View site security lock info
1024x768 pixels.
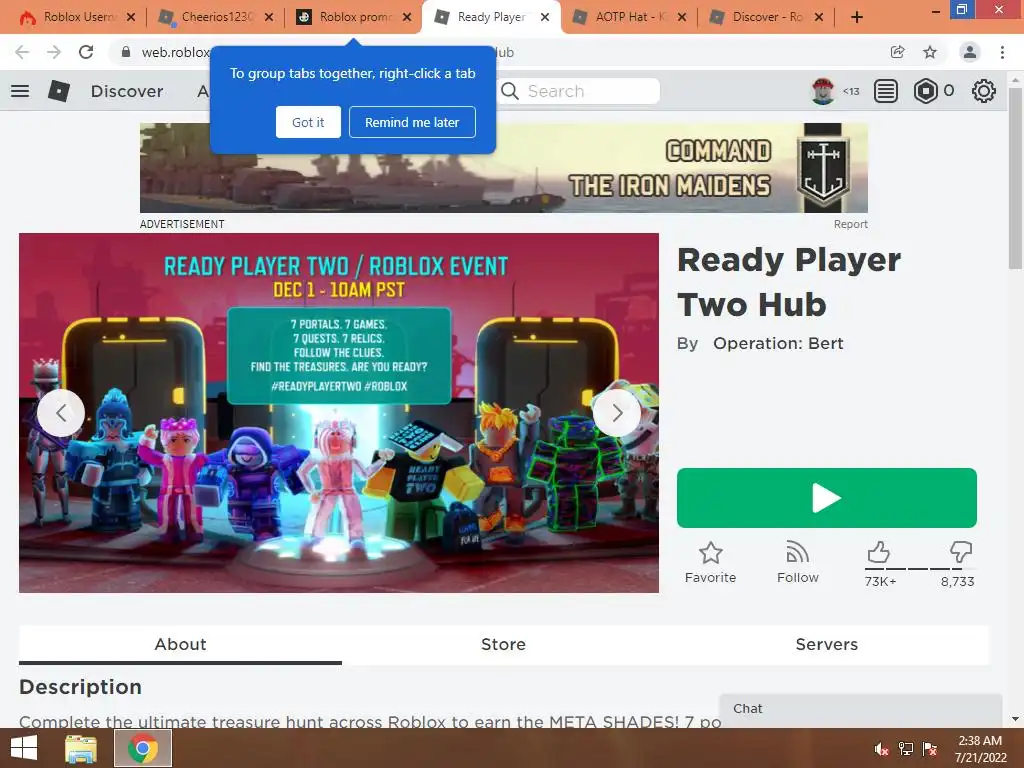(x=126, y=52)
